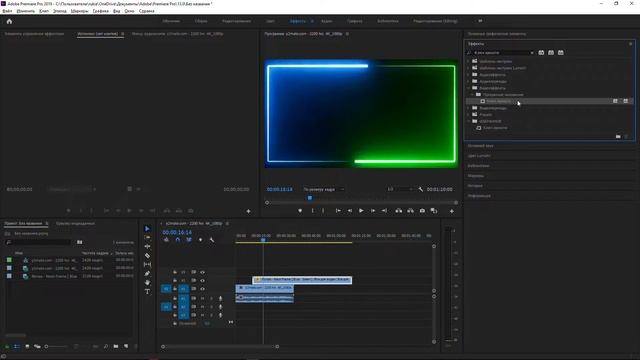
Task: Open the Comparison View button
Action: 434,211
